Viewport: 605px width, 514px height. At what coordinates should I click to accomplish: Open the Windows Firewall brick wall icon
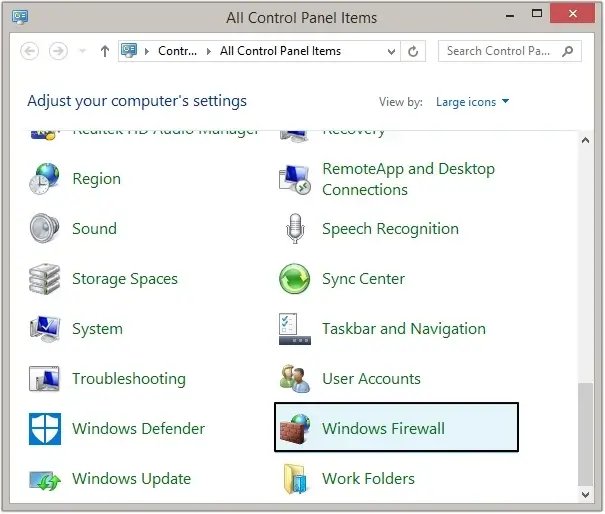(295, 428)
